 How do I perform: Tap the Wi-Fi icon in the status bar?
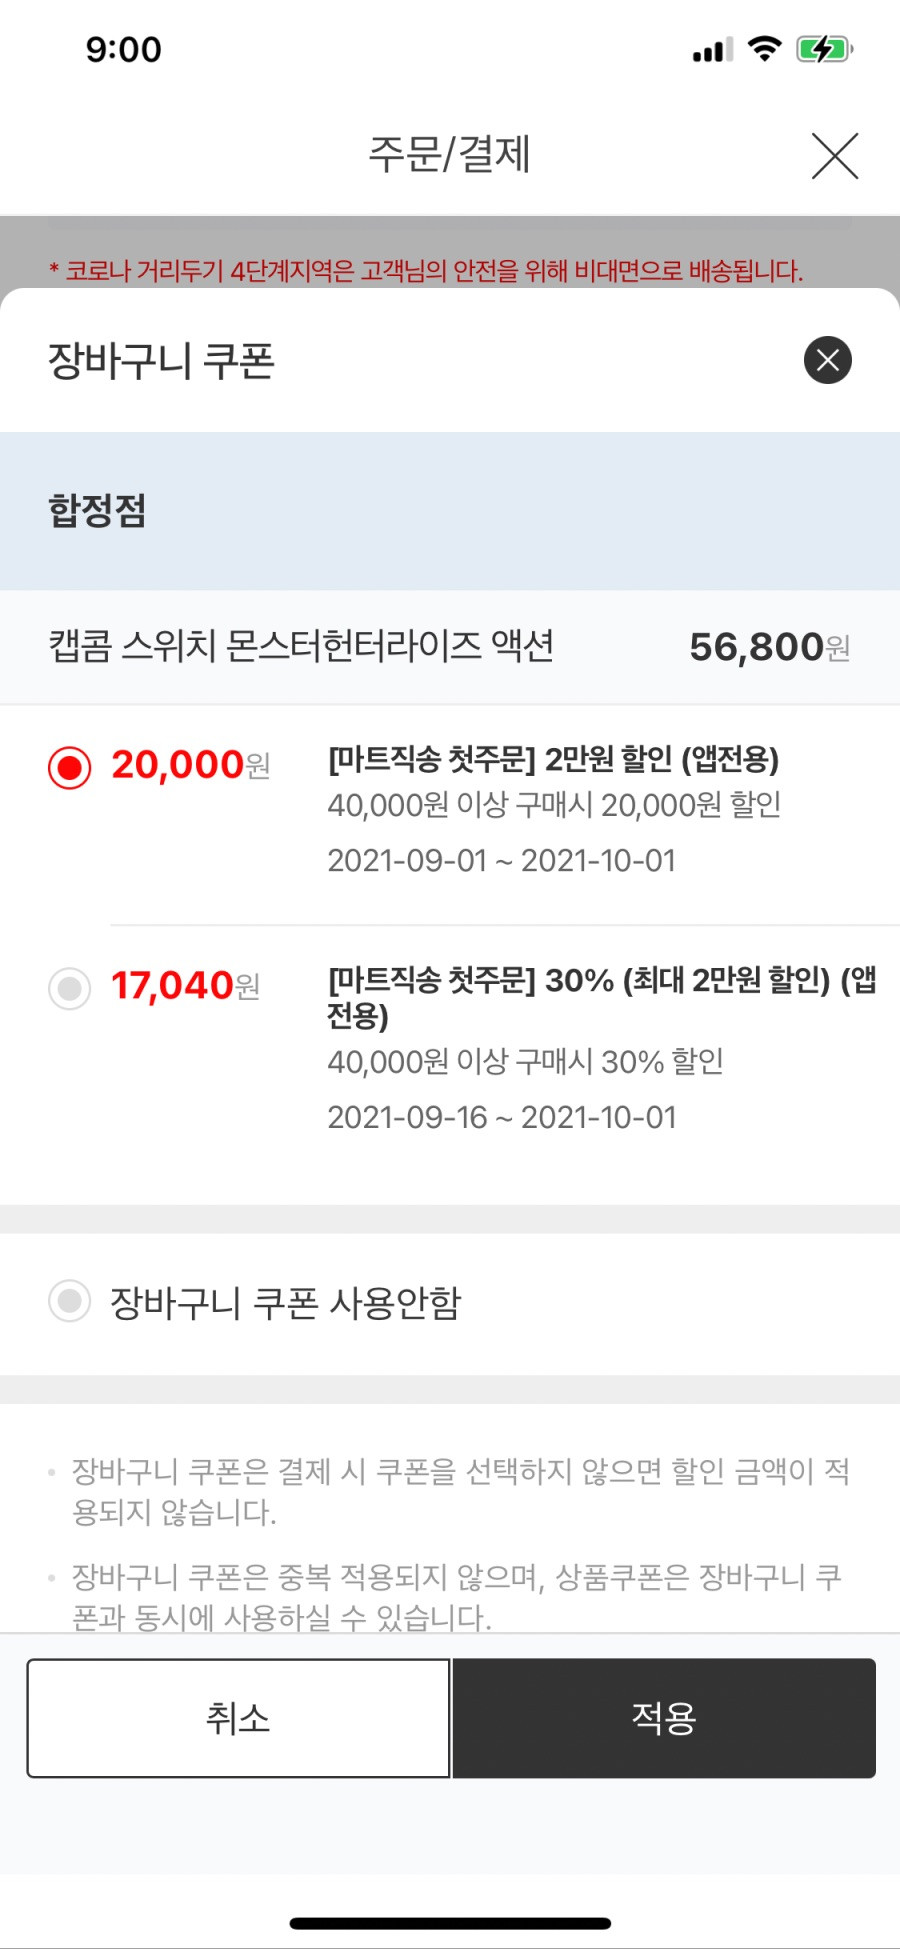tap(765, 49)
